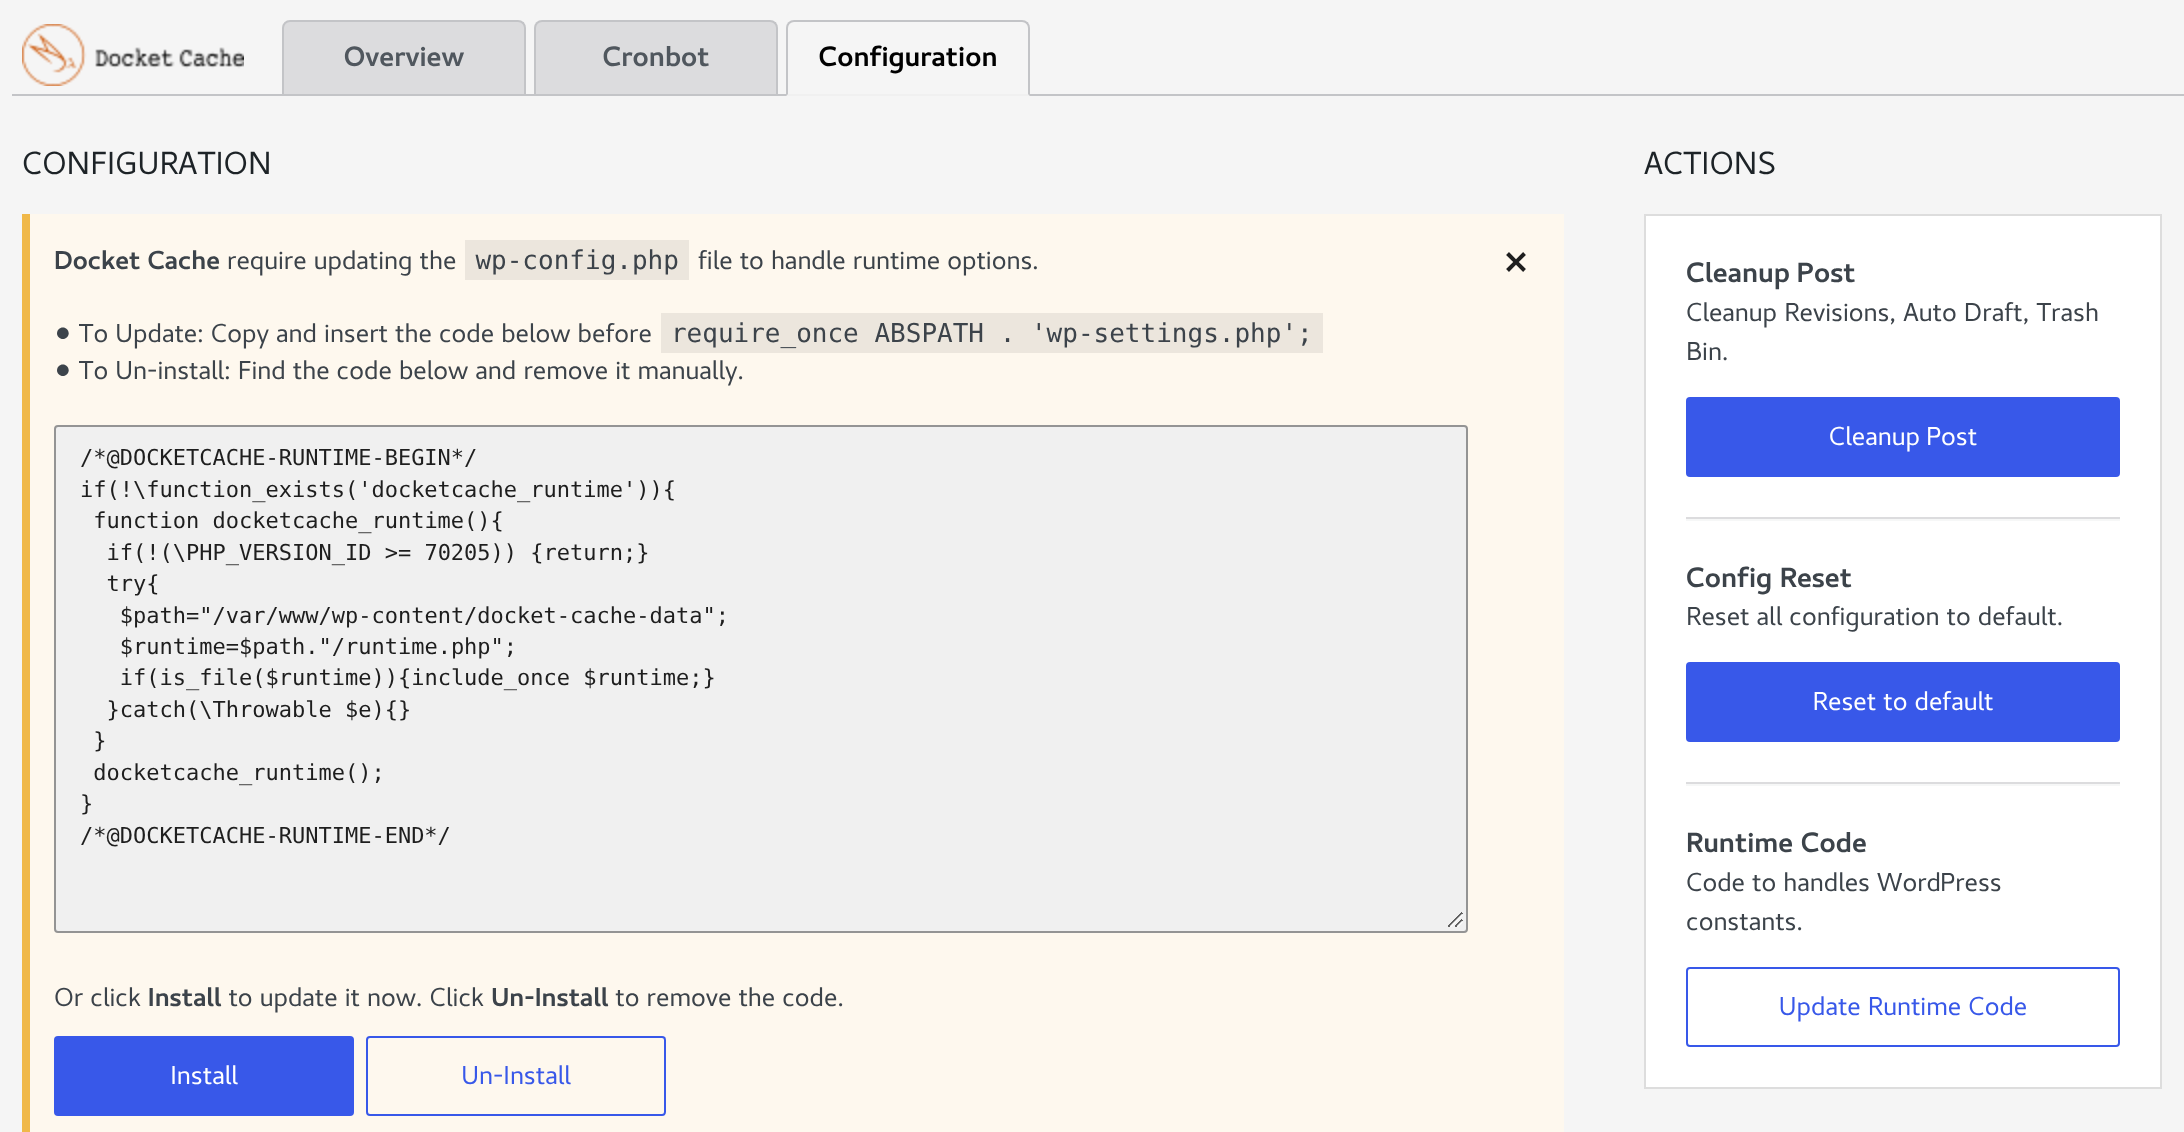The width and height of the screenshot is (2184, 1132).
Task: Open the Overview tab
Action: (x=404, y=57)
